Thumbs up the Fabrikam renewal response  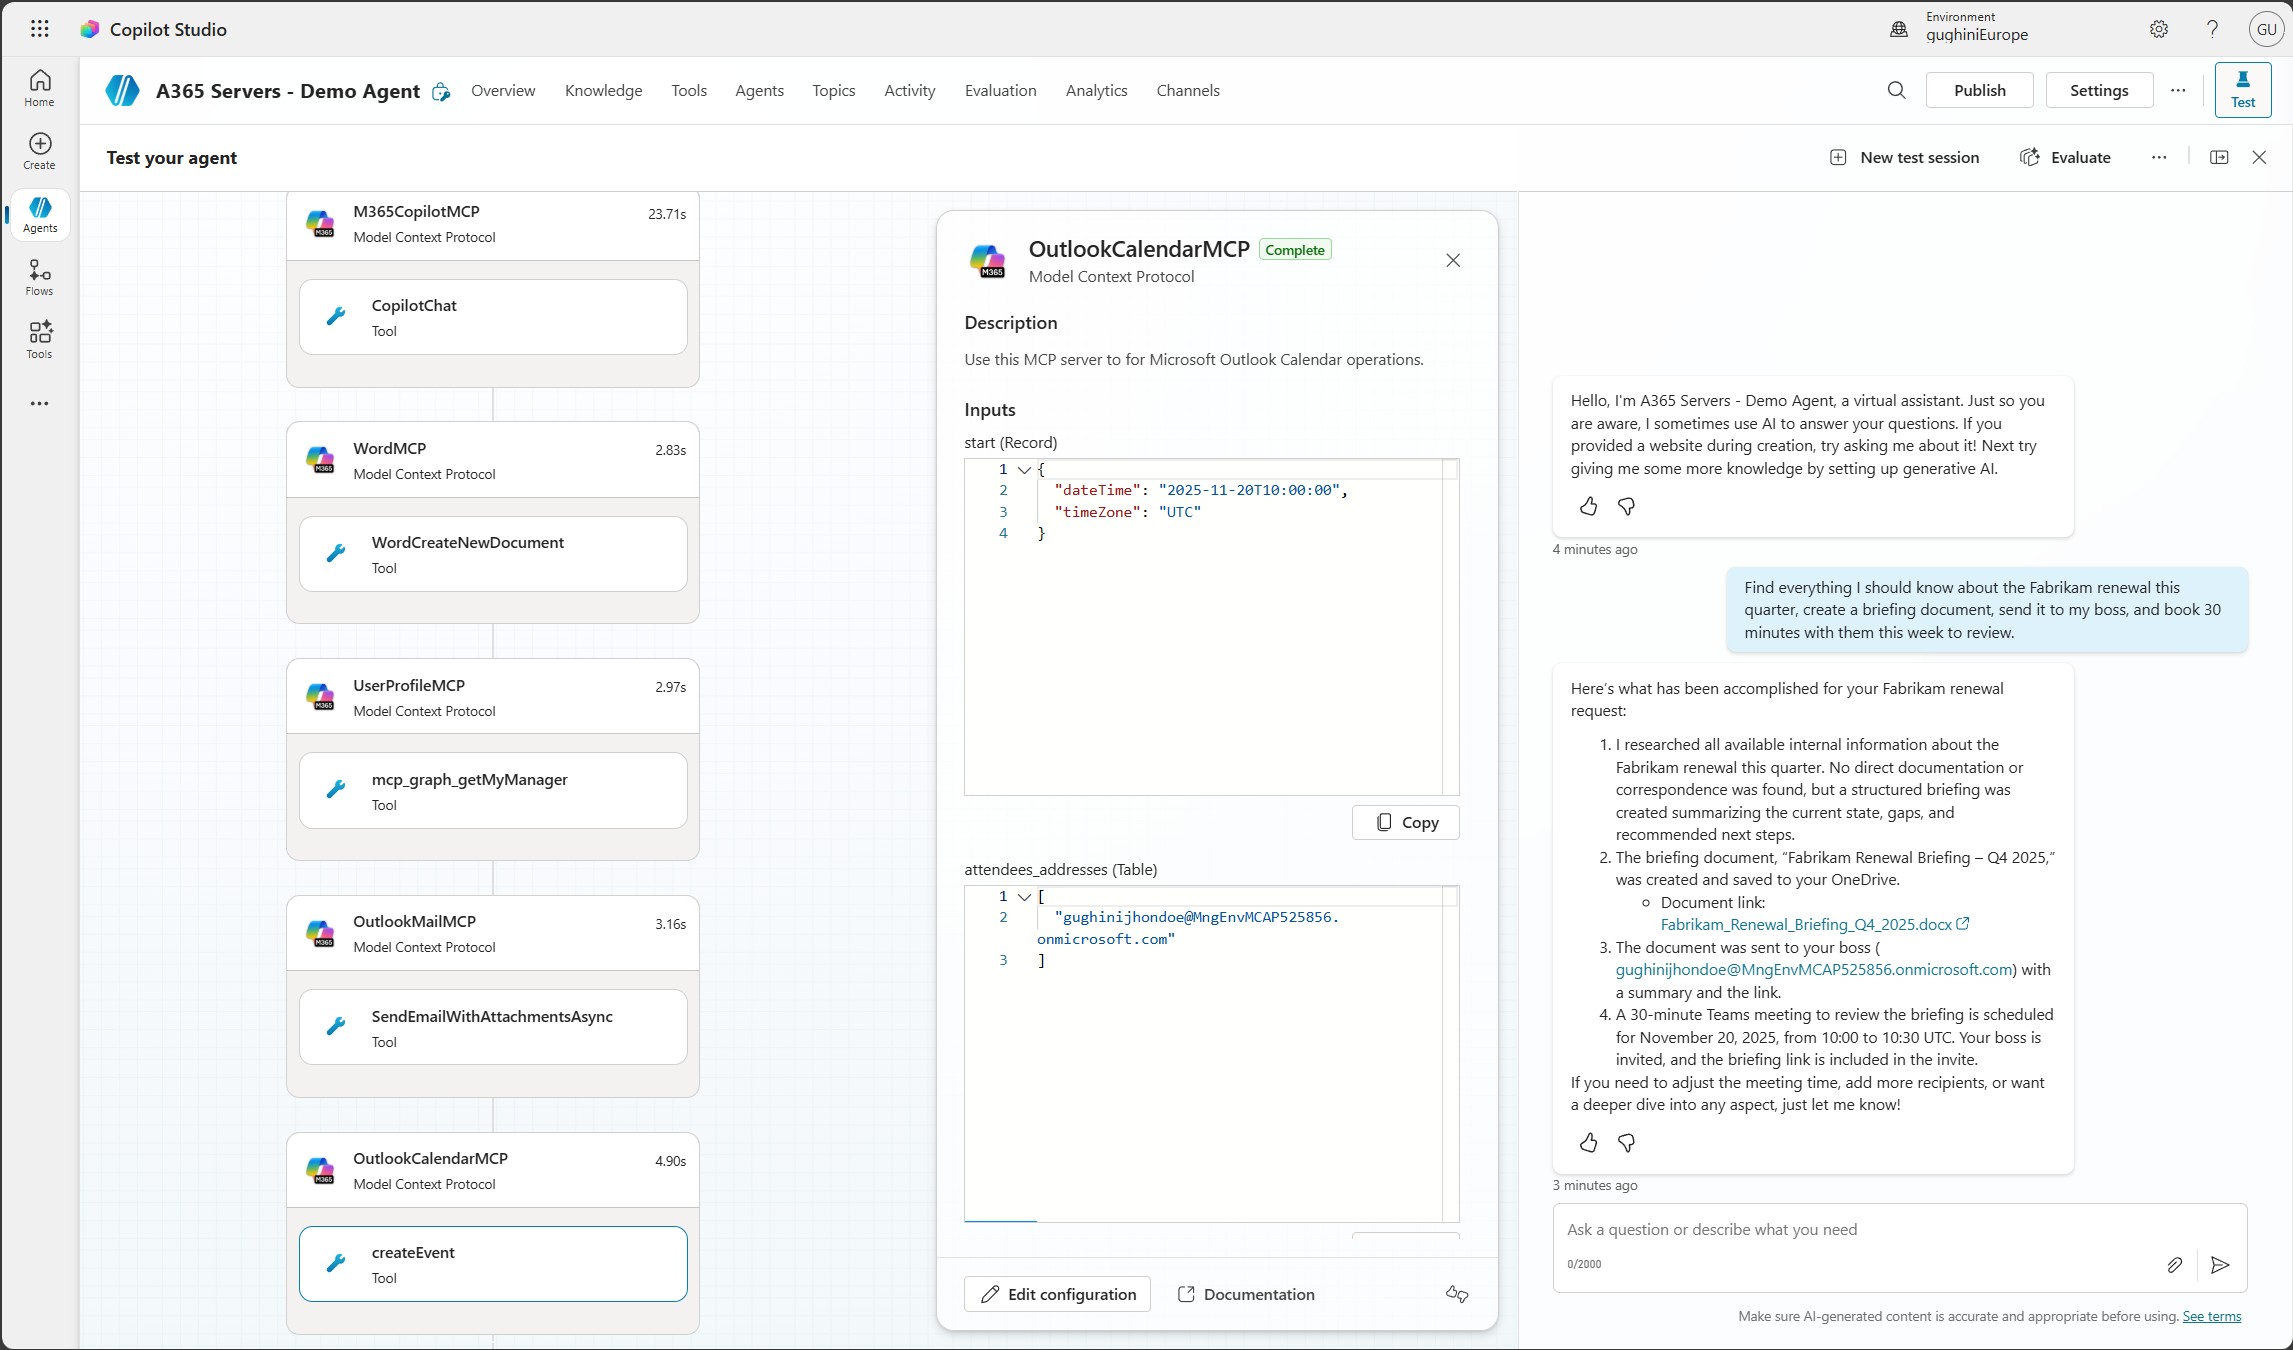coord(1588,1142)
